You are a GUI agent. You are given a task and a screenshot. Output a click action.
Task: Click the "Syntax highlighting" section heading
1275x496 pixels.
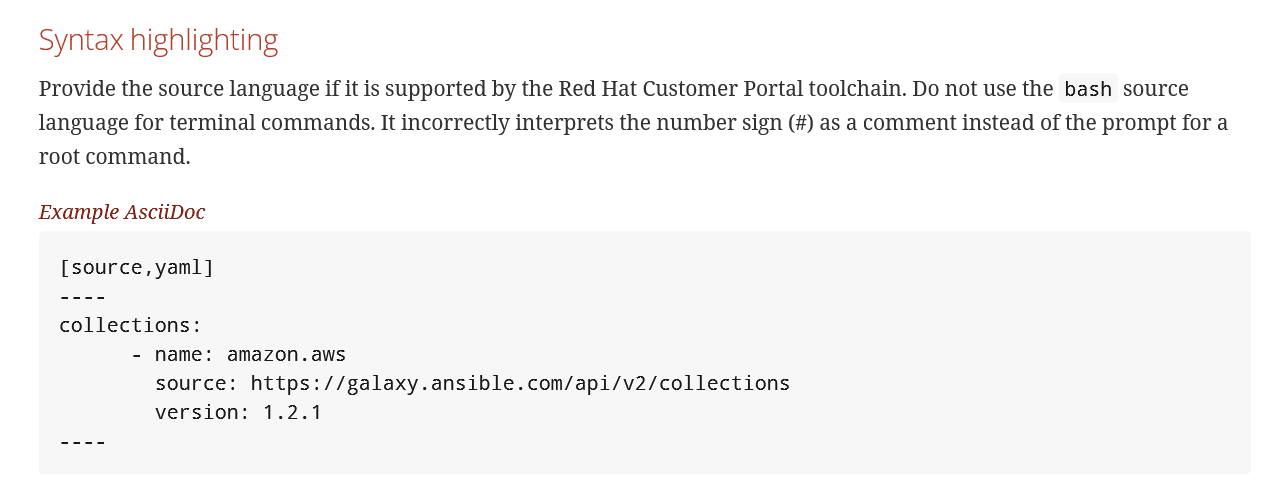[x=158, y=41]
